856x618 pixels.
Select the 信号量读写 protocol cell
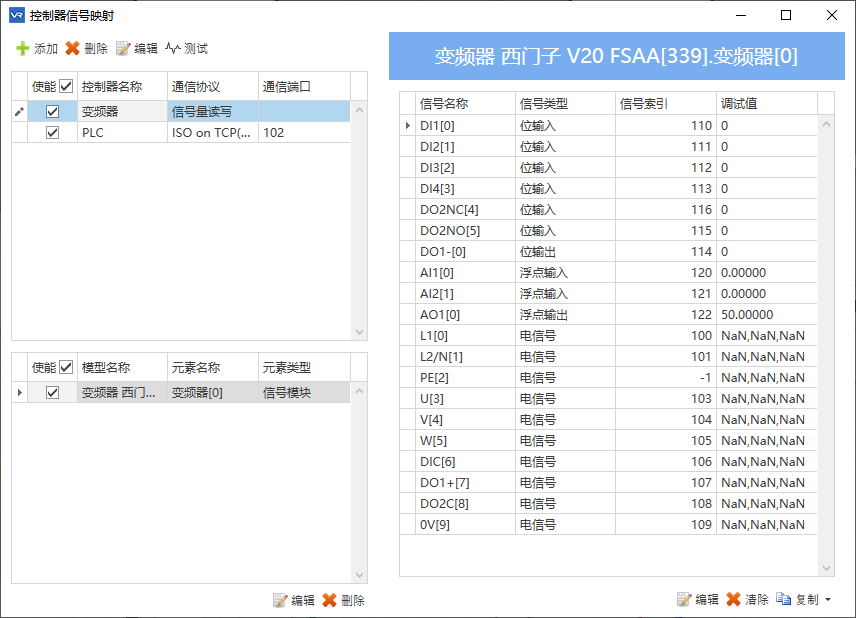pos(213,111)
